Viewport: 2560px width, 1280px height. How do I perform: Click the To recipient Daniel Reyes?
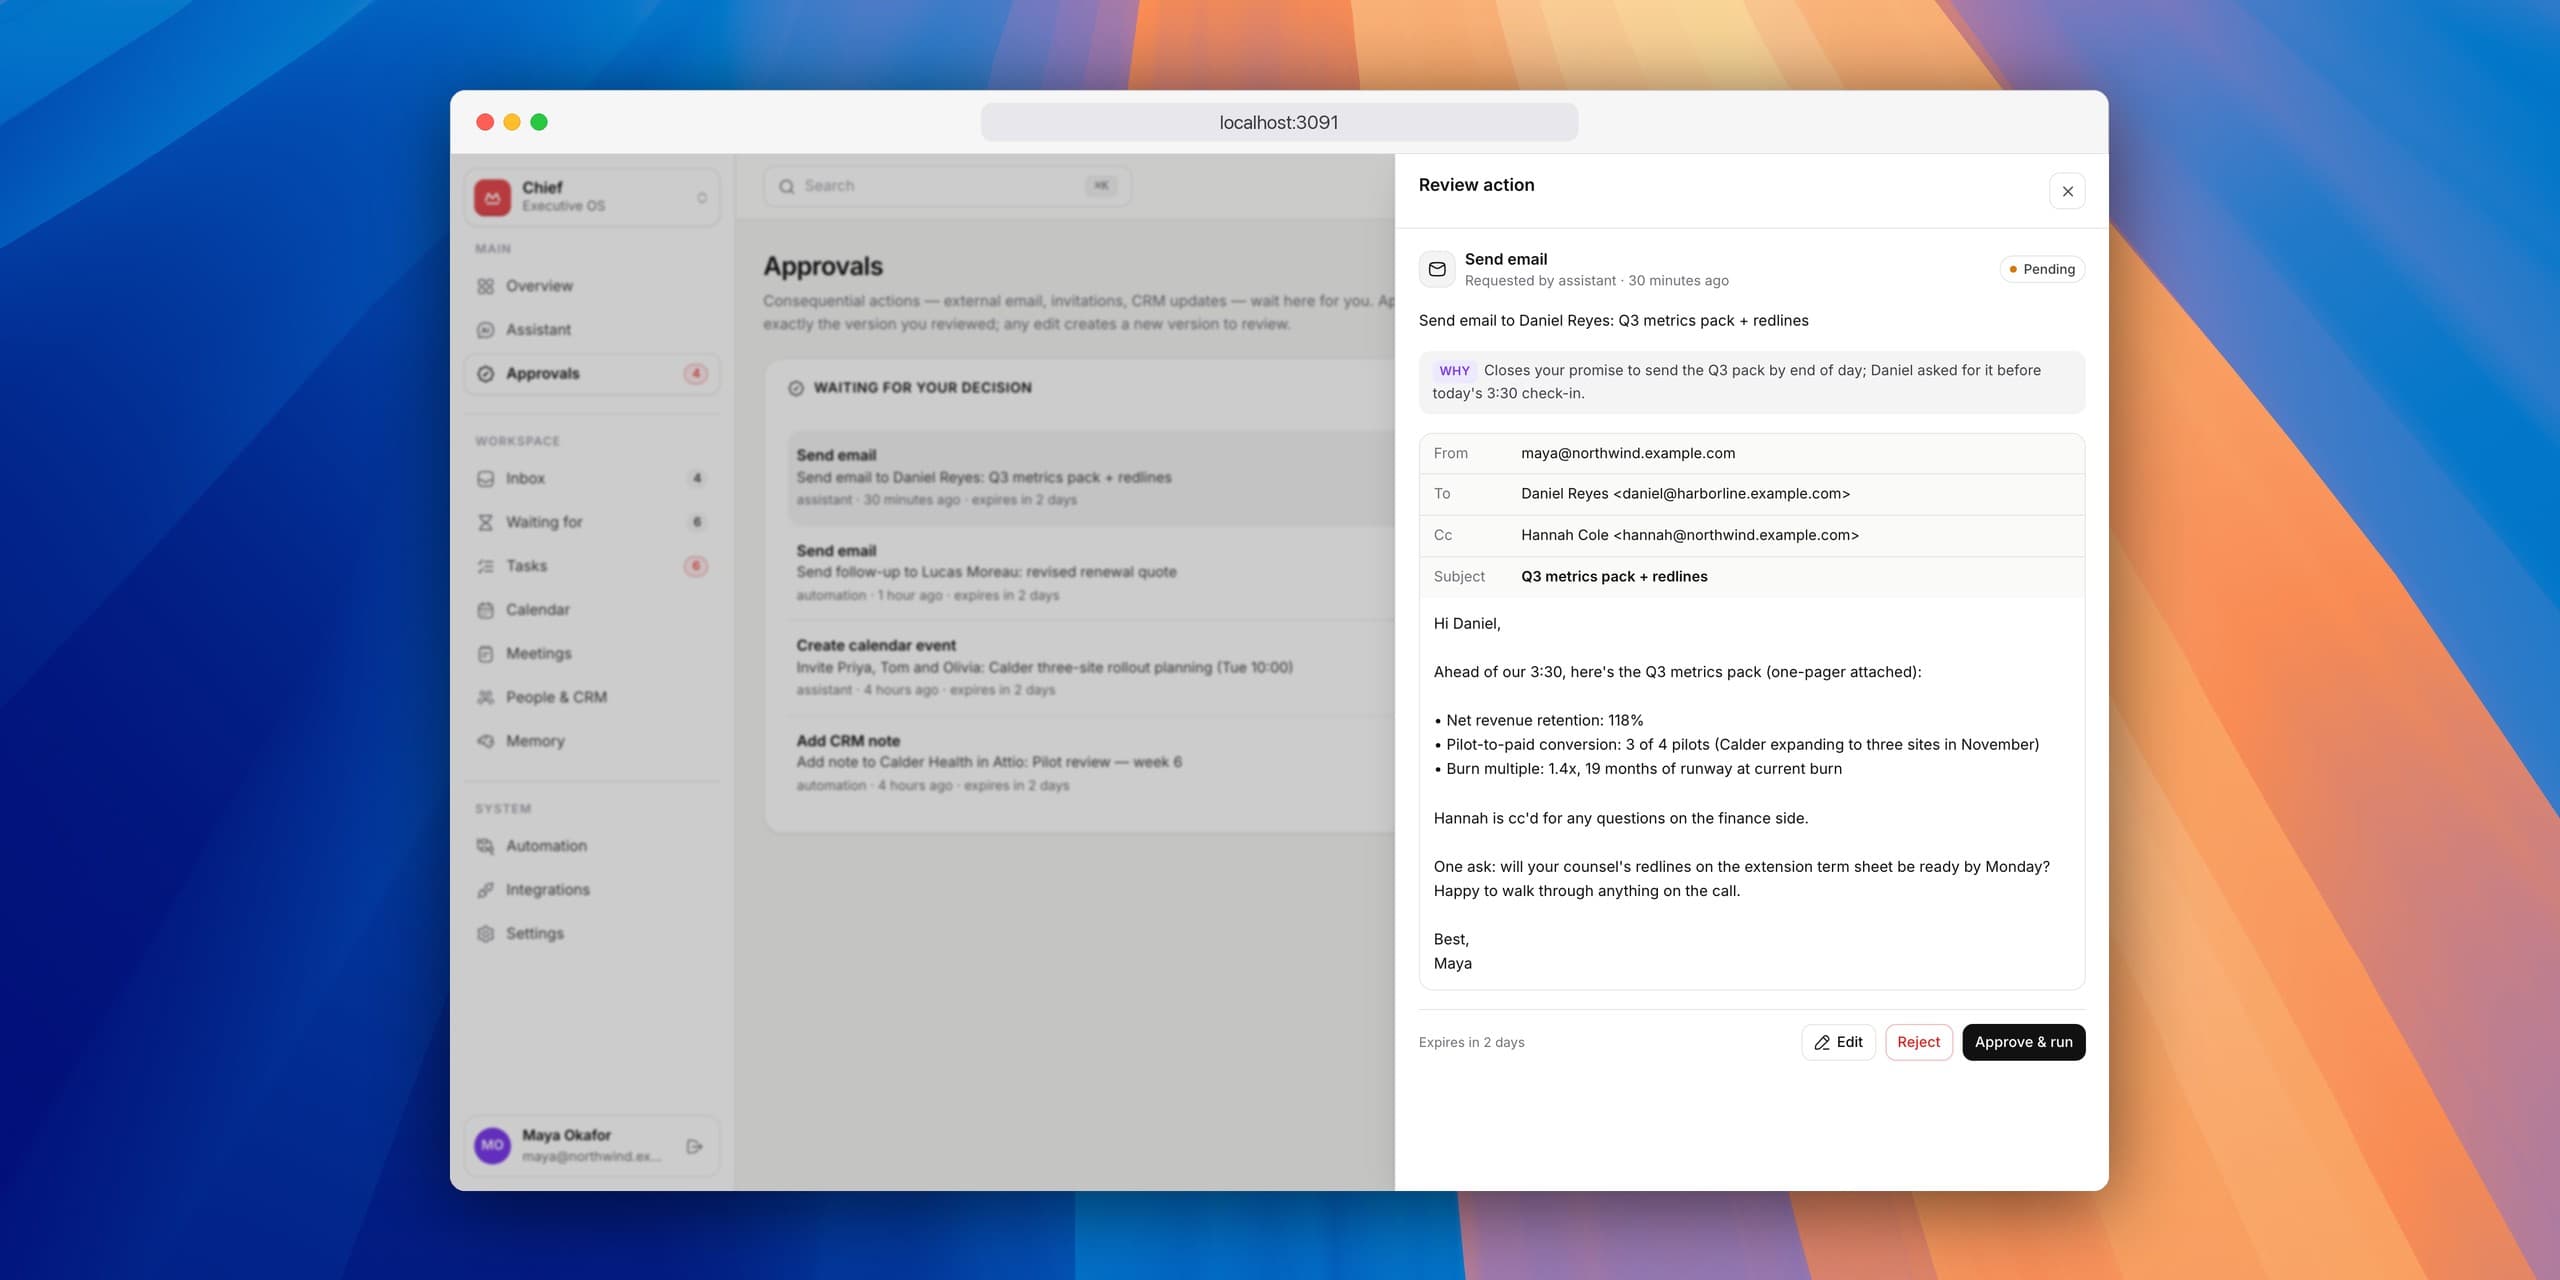pyautogui.click(x=1685, y=494)
